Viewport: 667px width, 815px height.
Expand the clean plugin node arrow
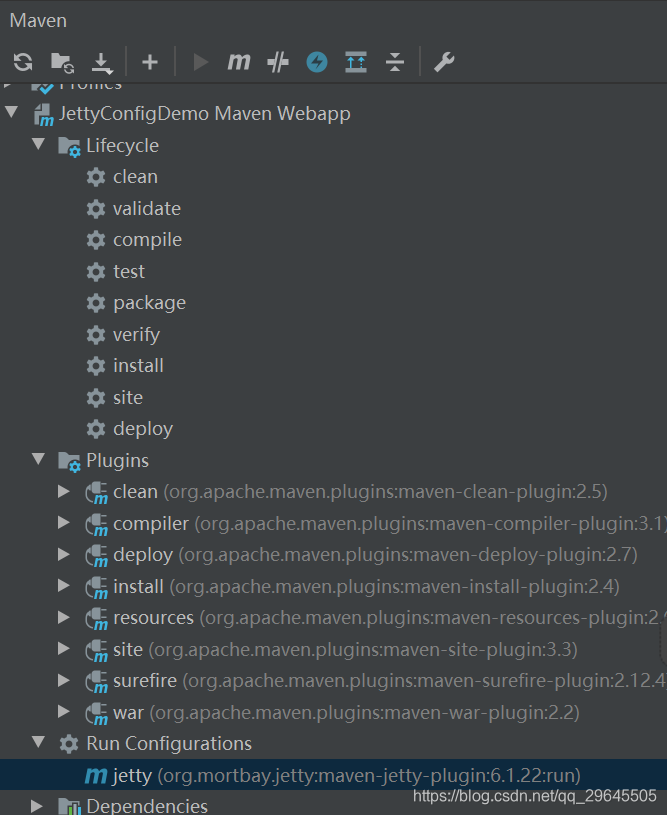tap(64, 492)
